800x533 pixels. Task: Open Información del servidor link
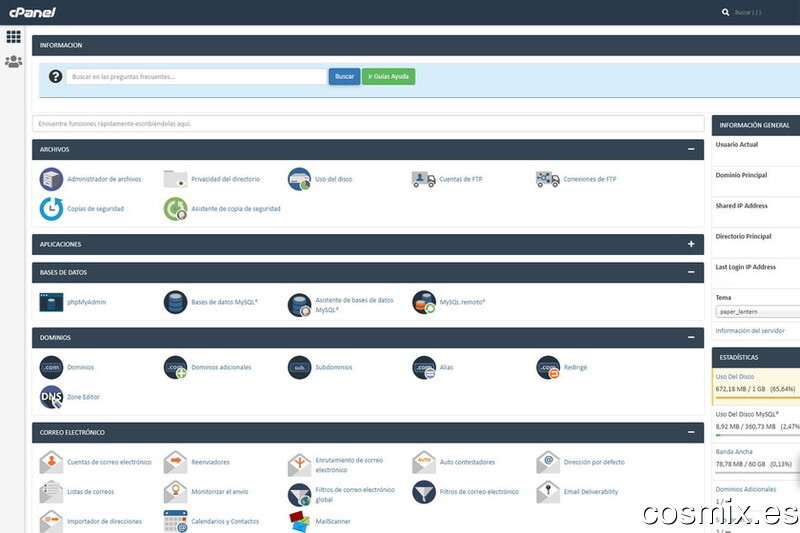750,331
